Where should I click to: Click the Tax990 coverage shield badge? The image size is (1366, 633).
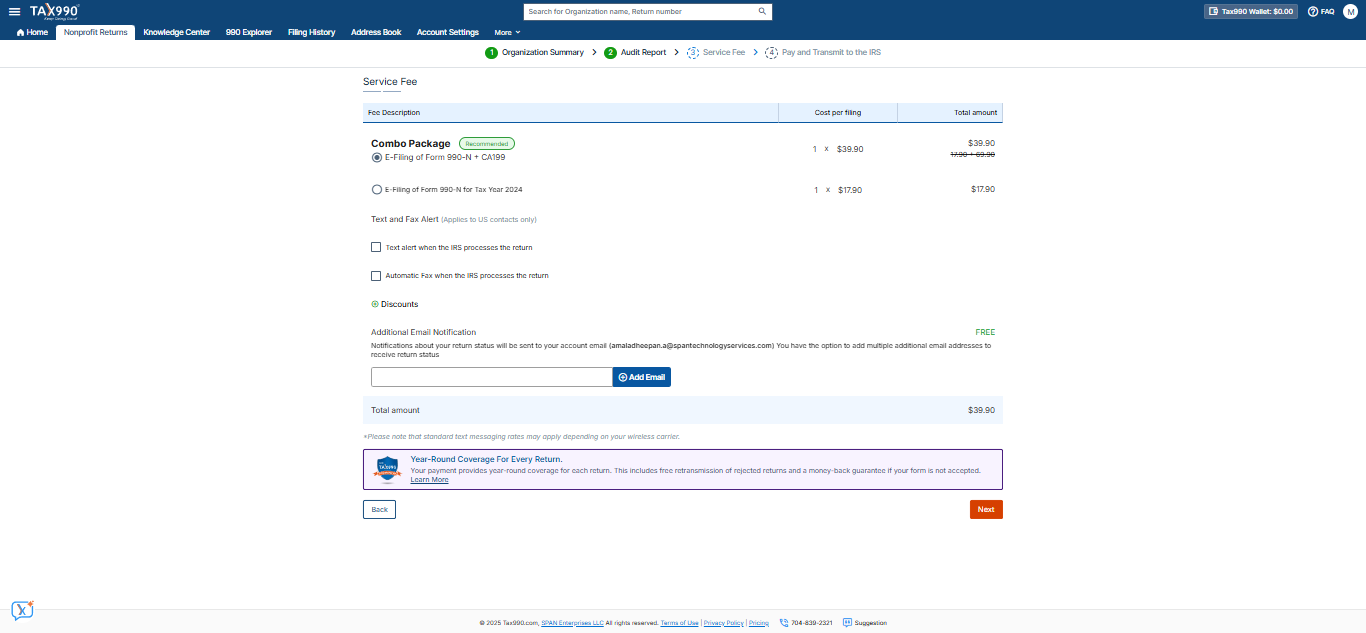pos(388,469)
